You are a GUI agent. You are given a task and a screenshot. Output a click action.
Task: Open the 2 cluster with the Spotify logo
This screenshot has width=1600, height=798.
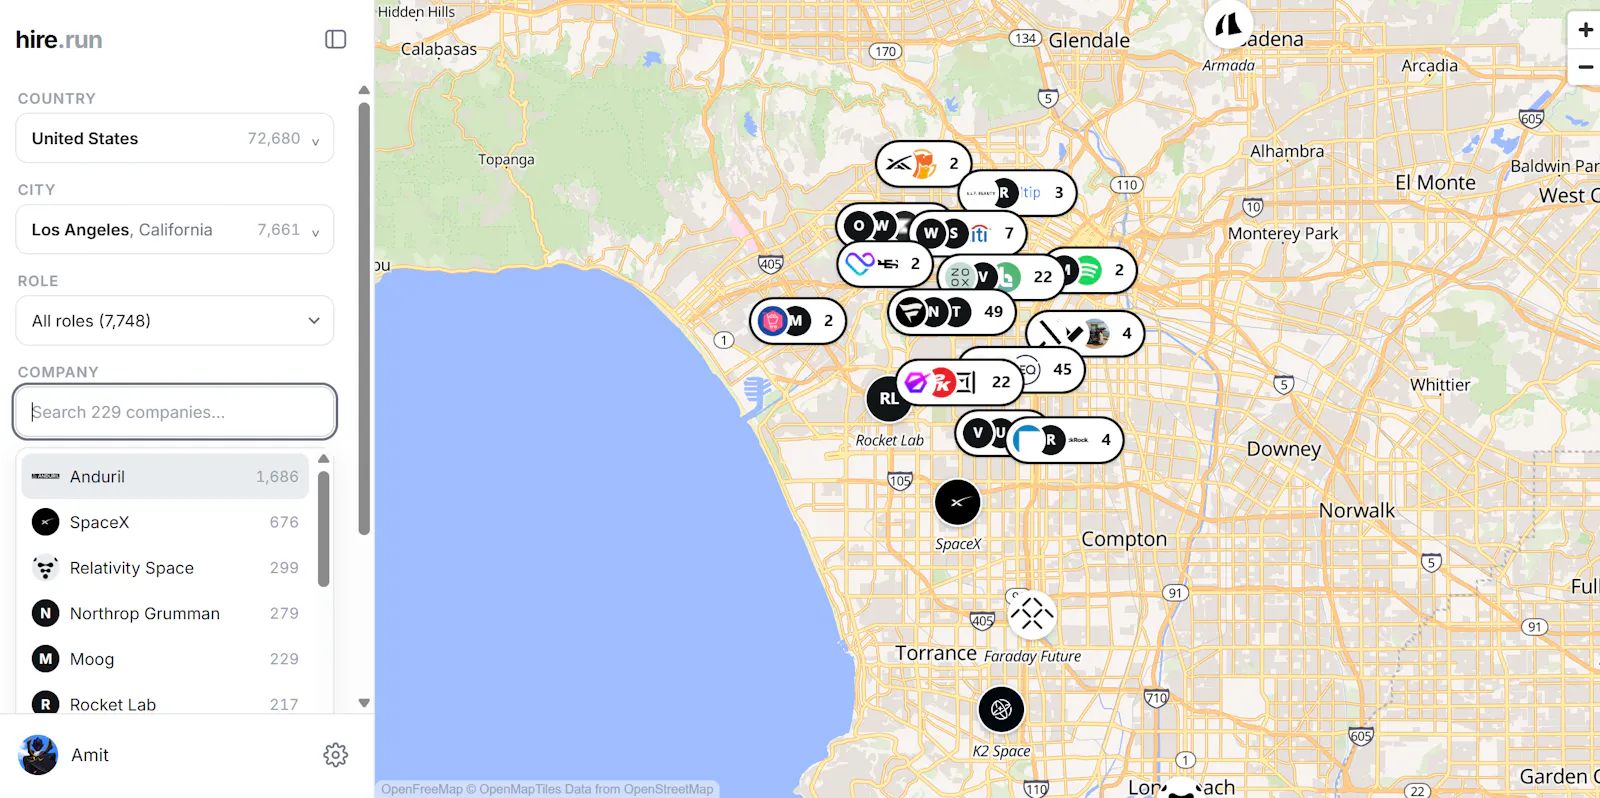(1100, 270)
